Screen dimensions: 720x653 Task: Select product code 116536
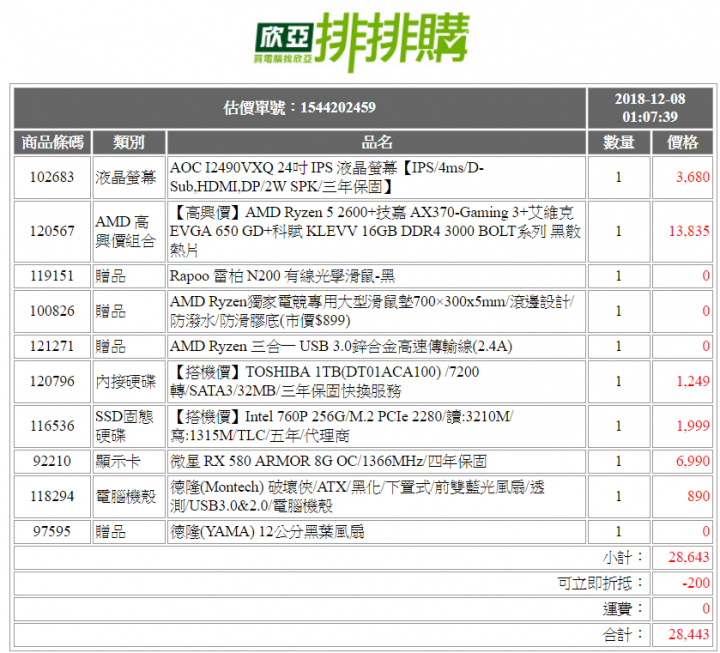[52, 426]
